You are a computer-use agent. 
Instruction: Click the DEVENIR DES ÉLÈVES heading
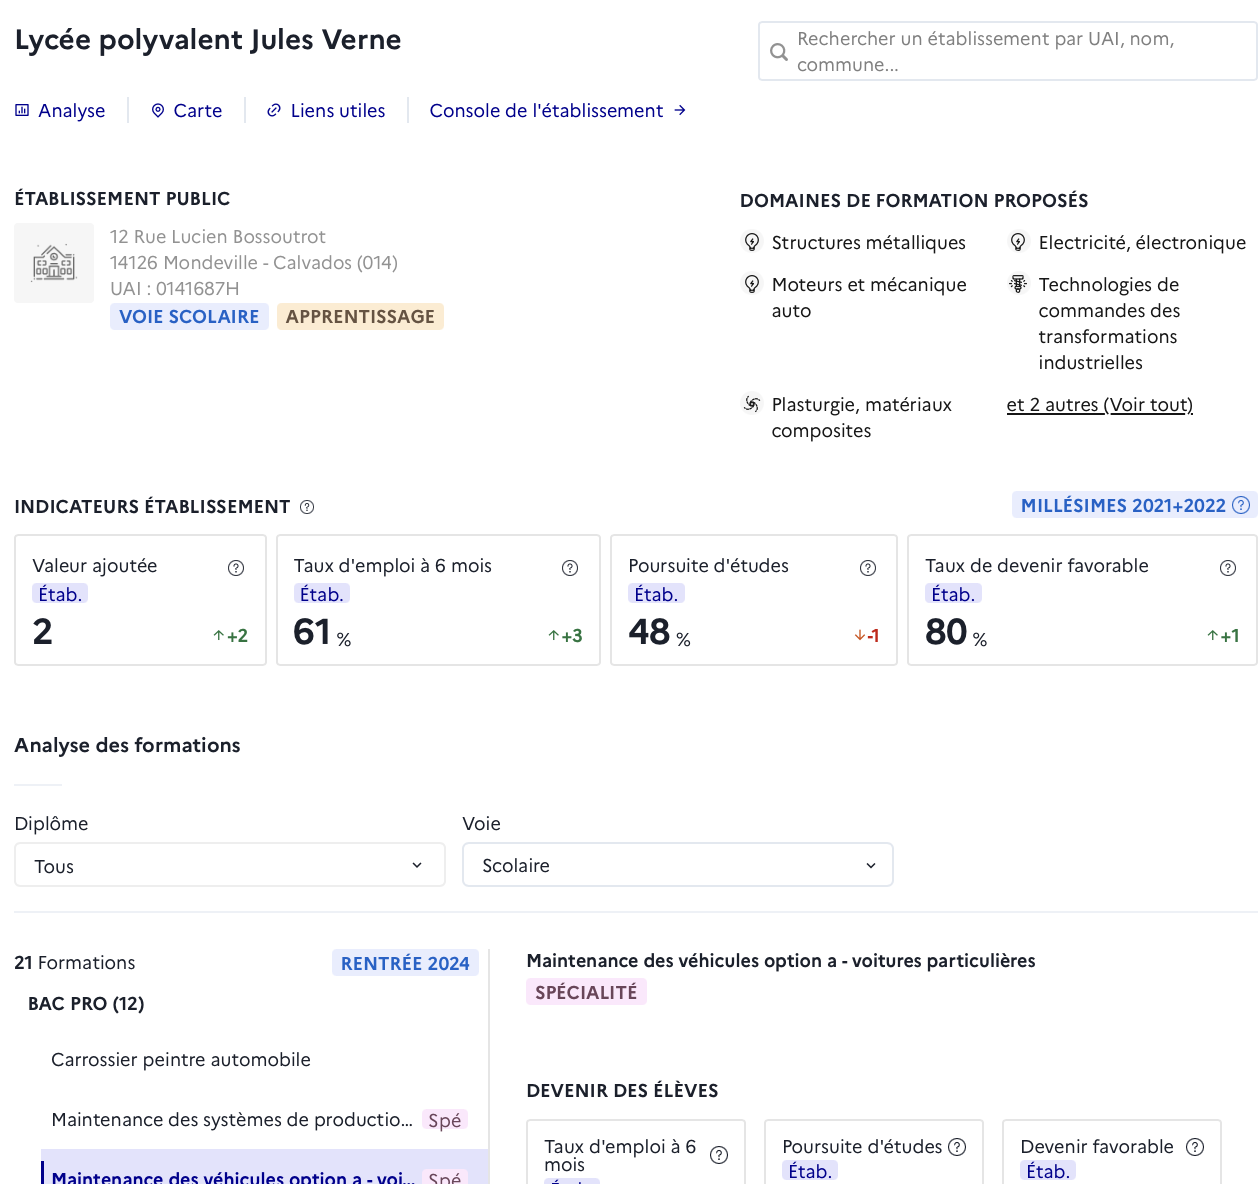pyautogui.click(x=622, y=1091)
